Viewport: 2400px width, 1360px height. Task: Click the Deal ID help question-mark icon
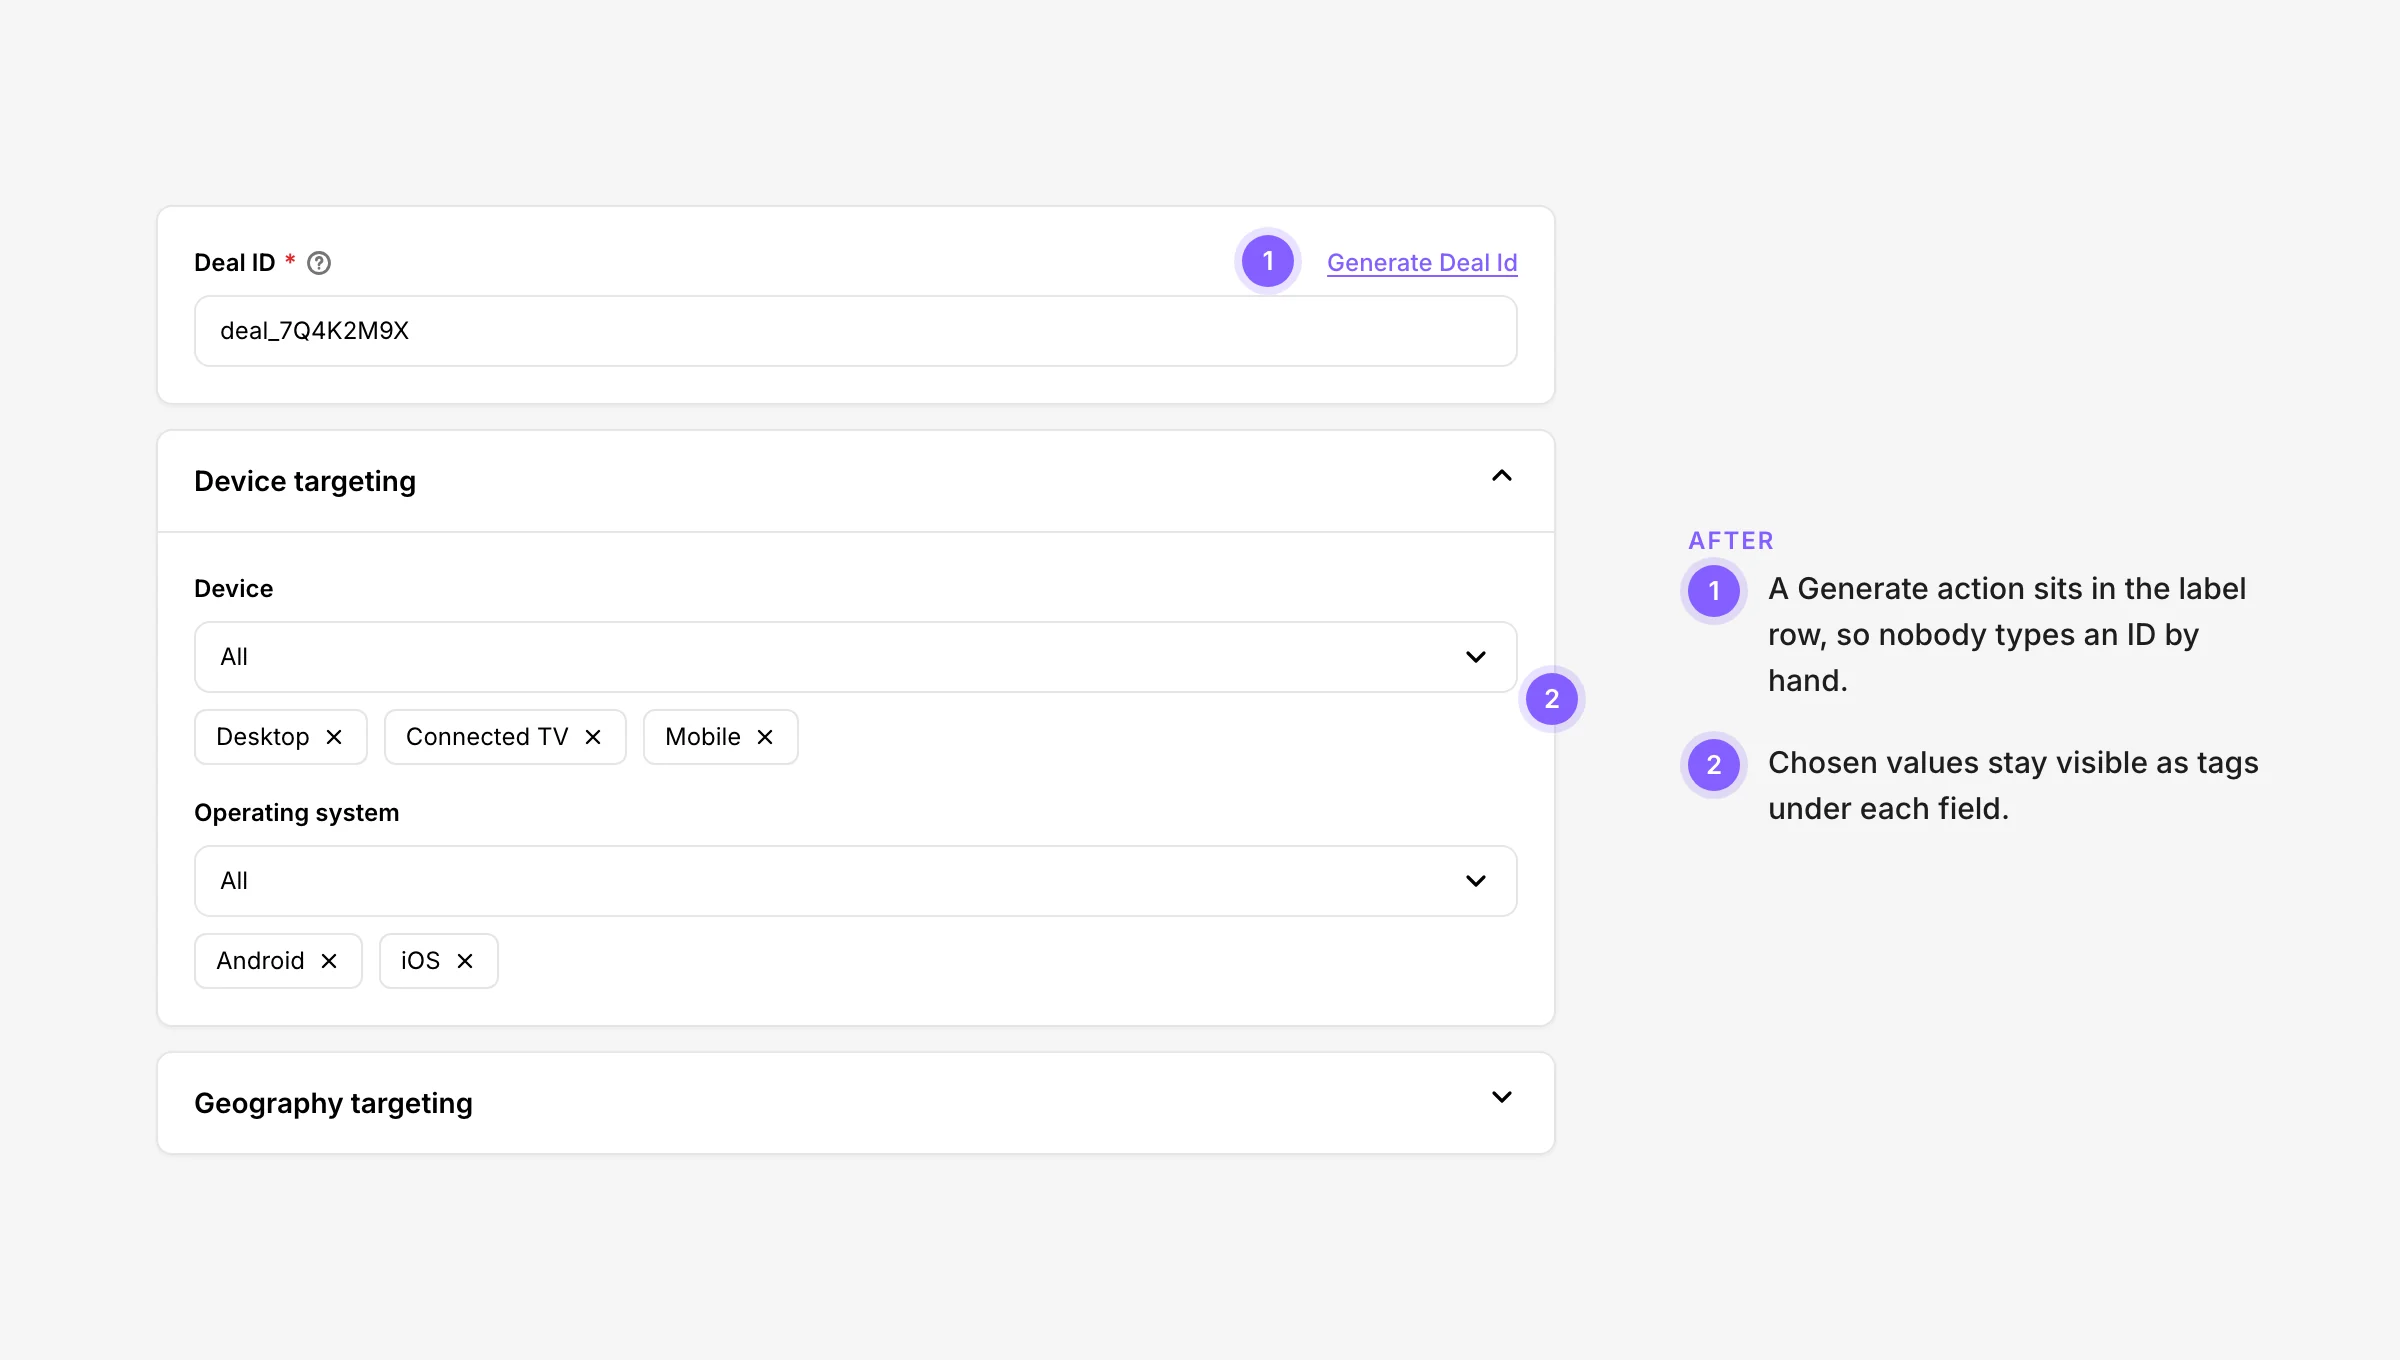pos(319,263)
